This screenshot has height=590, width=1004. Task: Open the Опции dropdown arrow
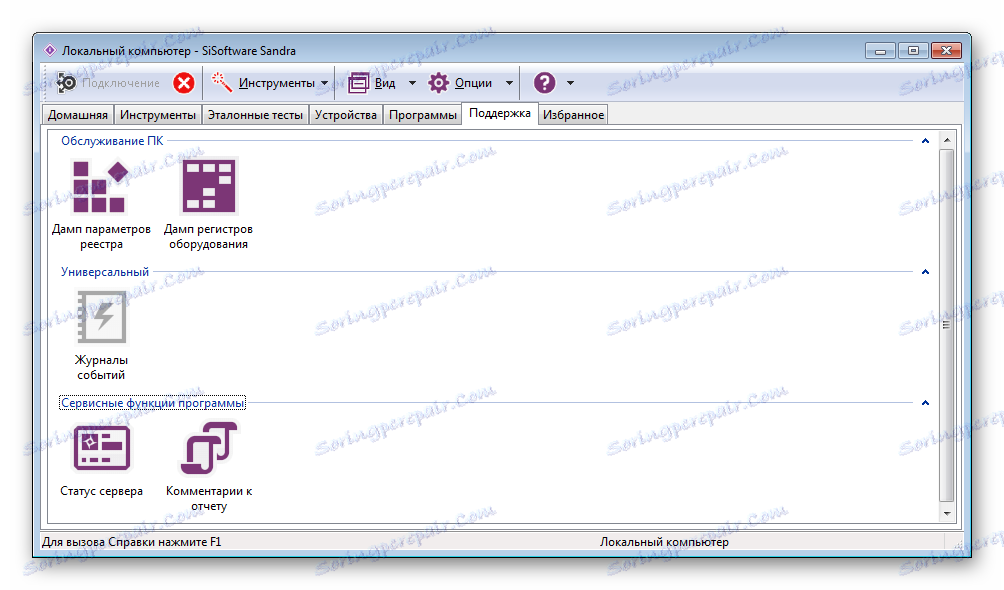(508, 82)
